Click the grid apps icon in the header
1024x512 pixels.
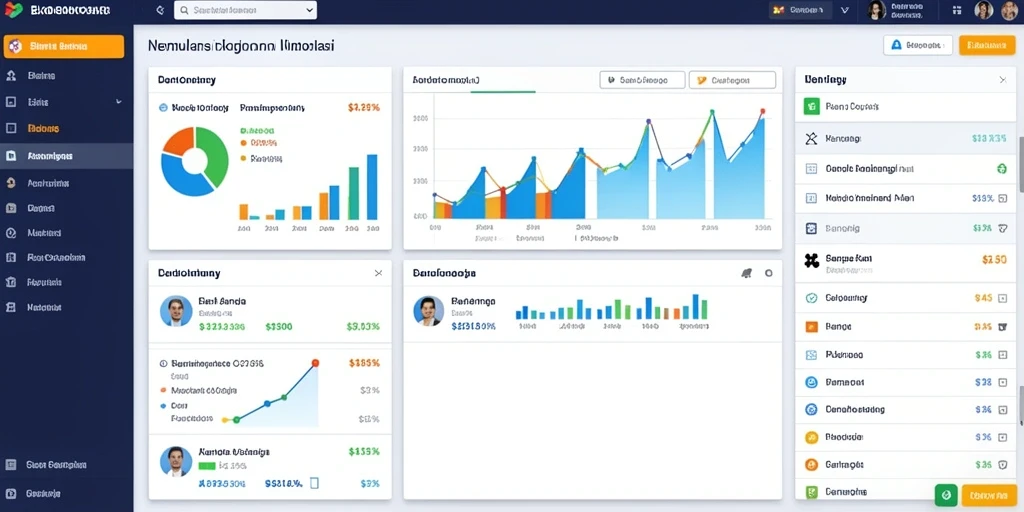957,10
